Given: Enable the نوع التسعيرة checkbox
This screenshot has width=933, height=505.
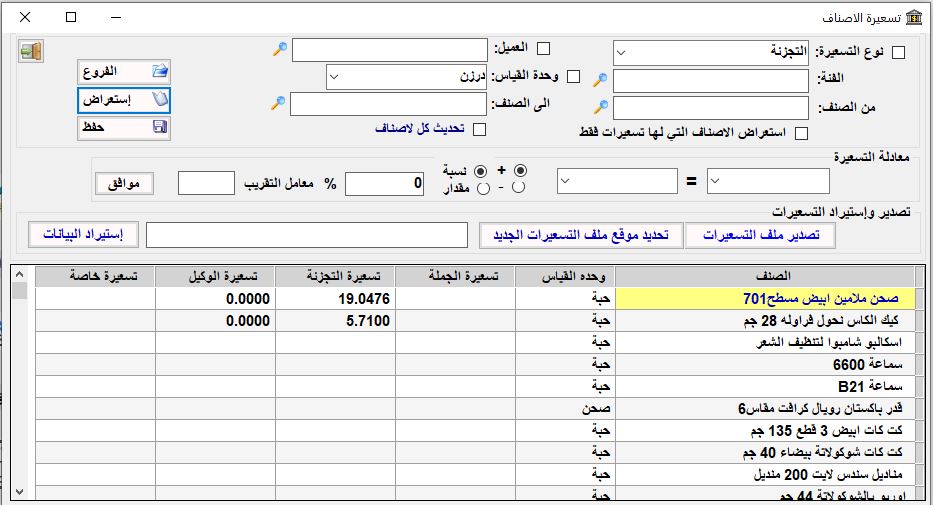Looking at the screenshot, I should 898,52.
